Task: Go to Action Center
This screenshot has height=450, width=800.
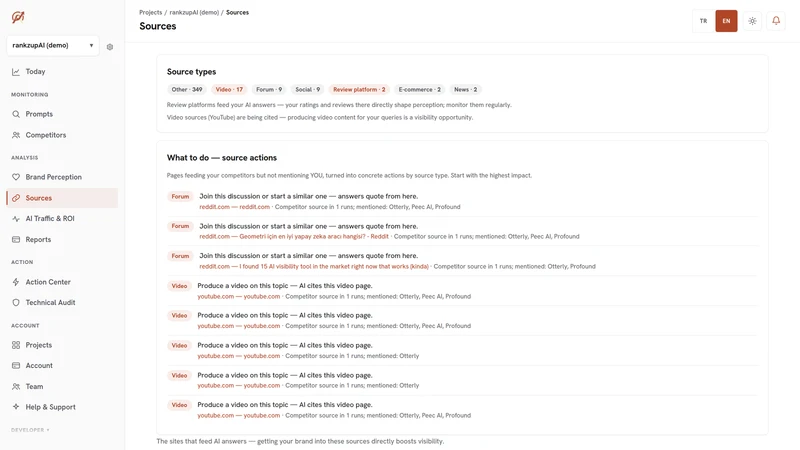Action: pyautogui.click(x=62, y=282)
